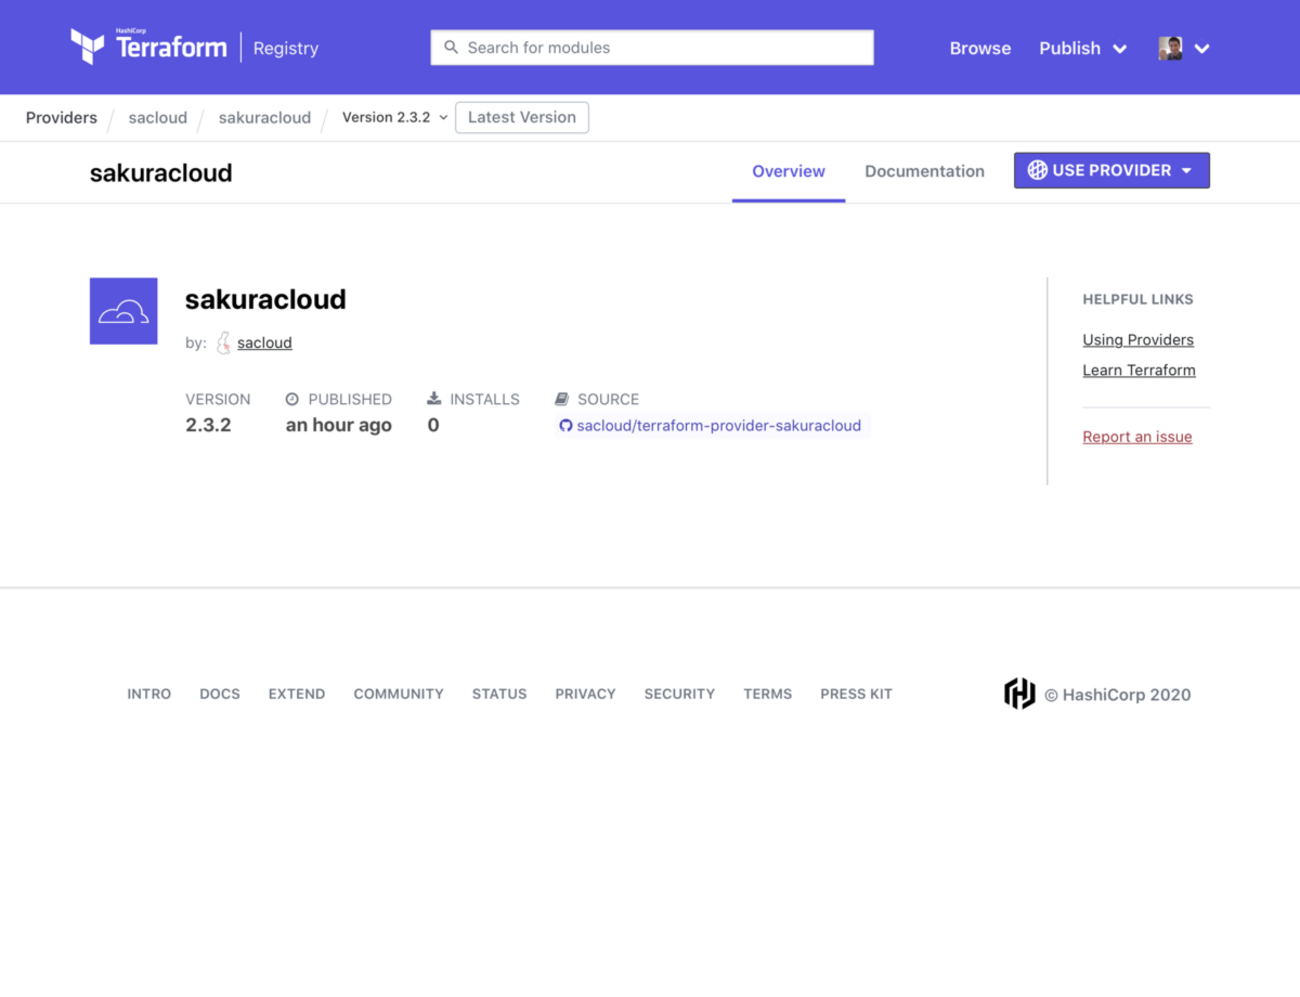The width and height of the screenshot is (1300, 997).
Task: Open the sacloud author link
Action: [x=264, y=343]
